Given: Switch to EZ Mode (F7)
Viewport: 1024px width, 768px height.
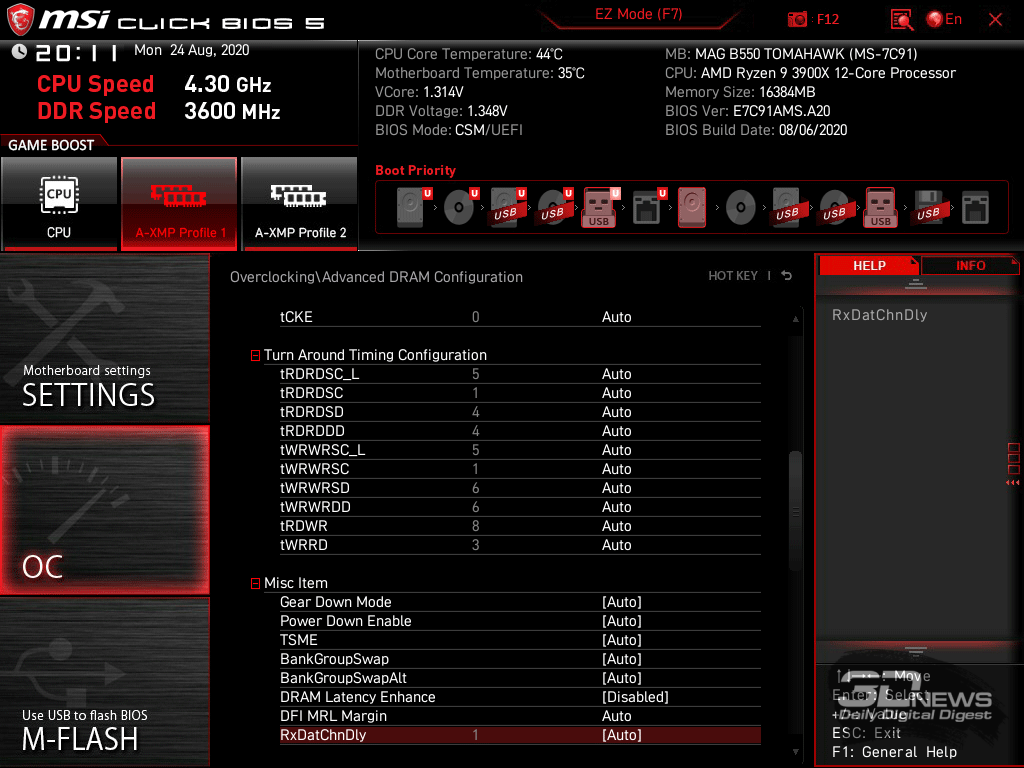Looking at the screenshot, I should point(638,14).
